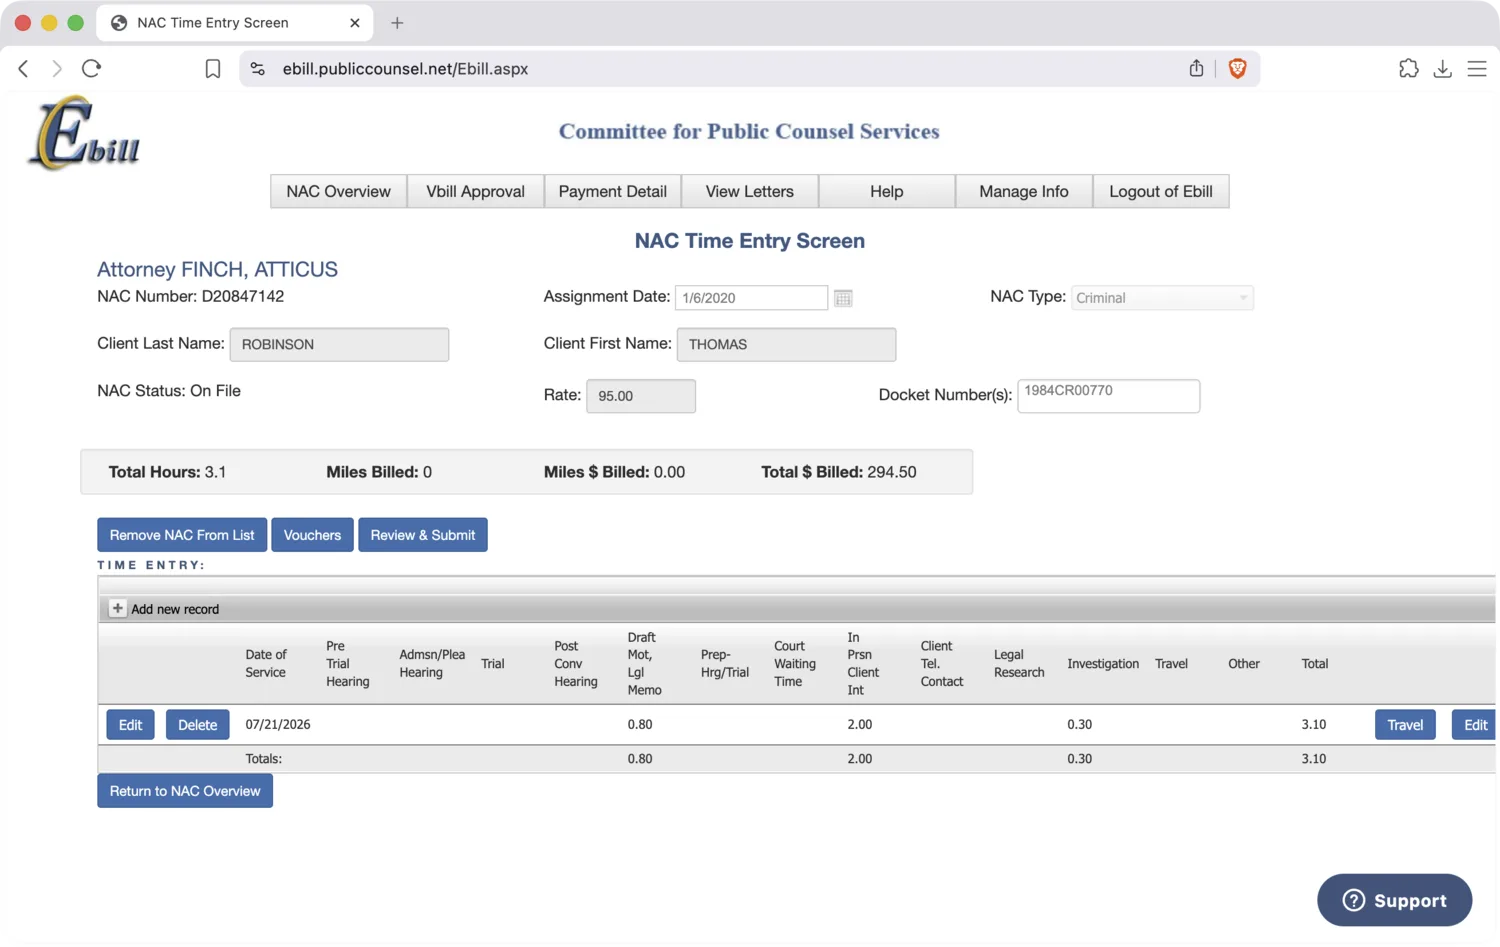Click Remove NAC From List button
The image size is (1500, 947).
point(182,535)
